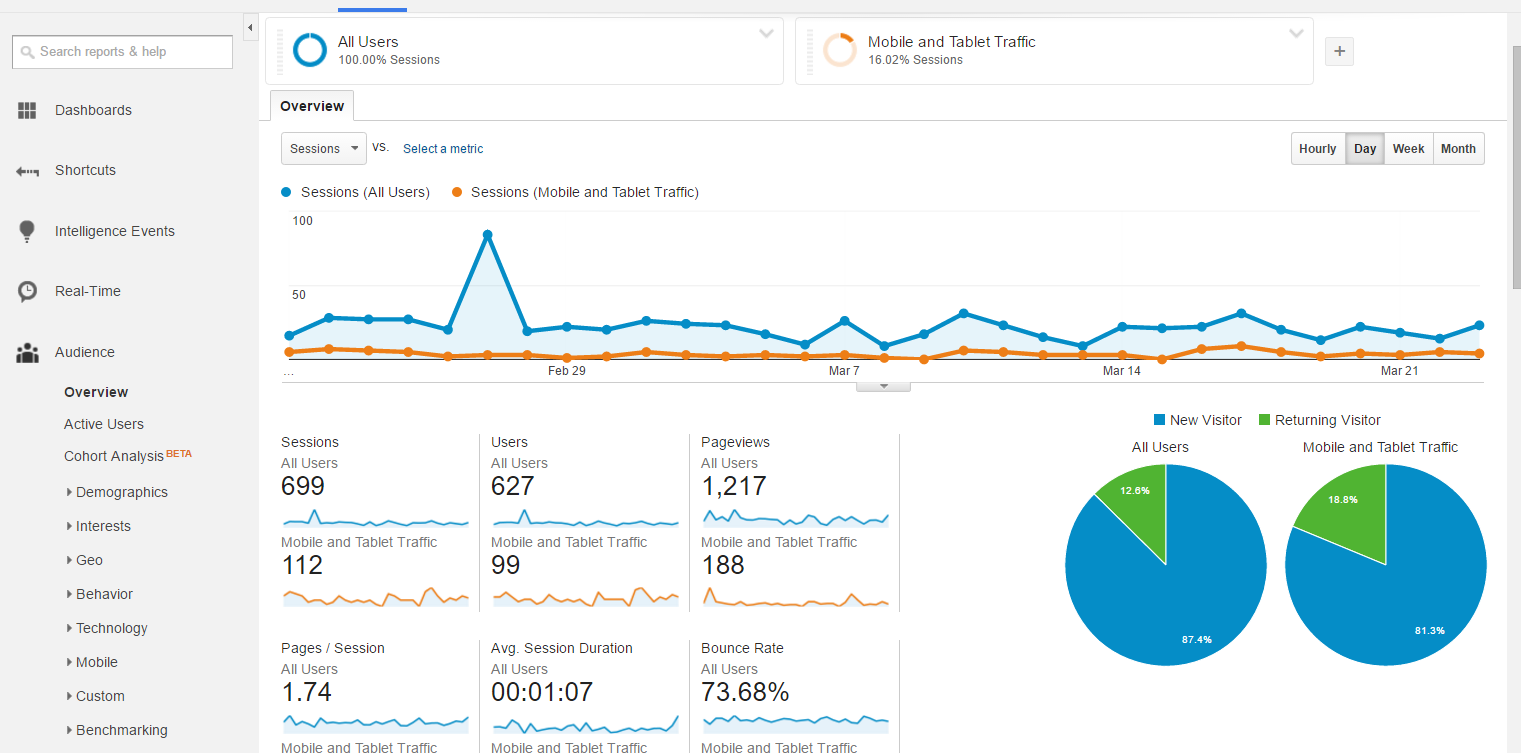Image resolution: width=1521 pixels, height=753 pixels.
Task: Open Intelligence Events via its bell icon
Action: pos(27,230)
